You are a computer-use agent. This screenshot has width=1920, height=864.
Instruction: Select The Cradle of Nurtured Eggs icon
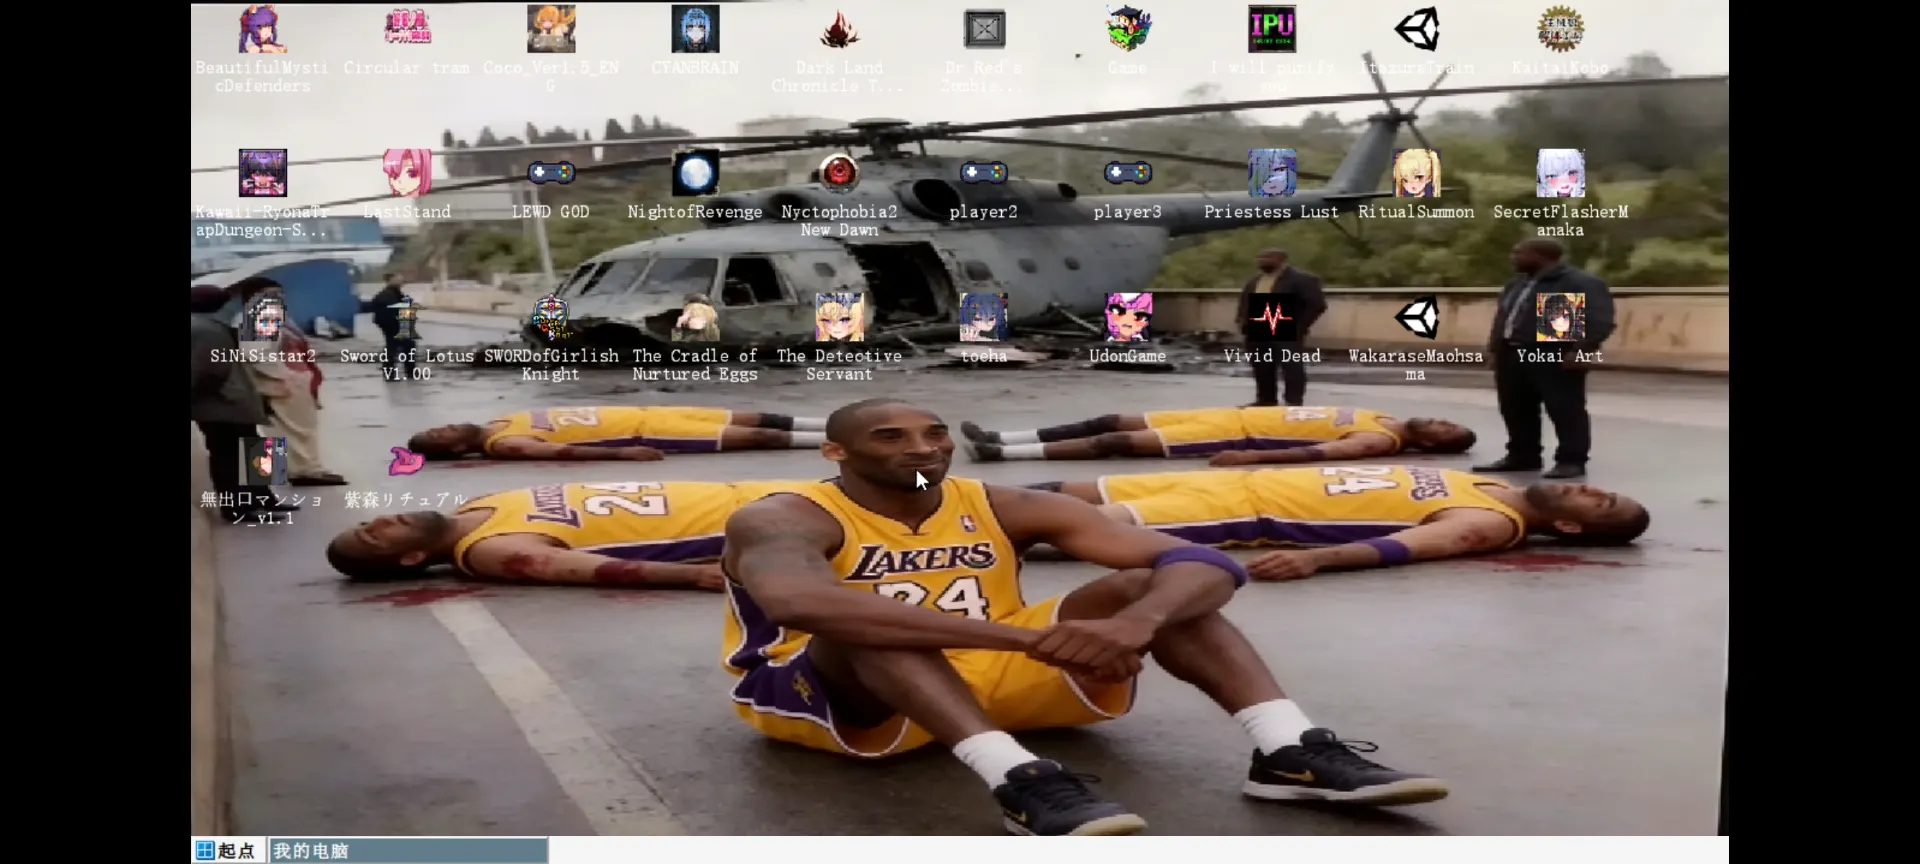point(695,318)
